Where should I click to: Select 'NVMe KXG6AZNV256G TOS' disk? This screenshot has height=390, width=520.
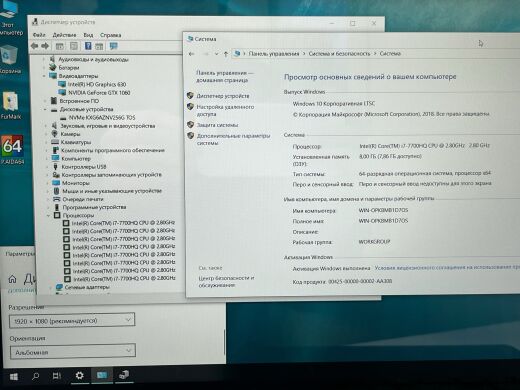[x=102, y=117]
